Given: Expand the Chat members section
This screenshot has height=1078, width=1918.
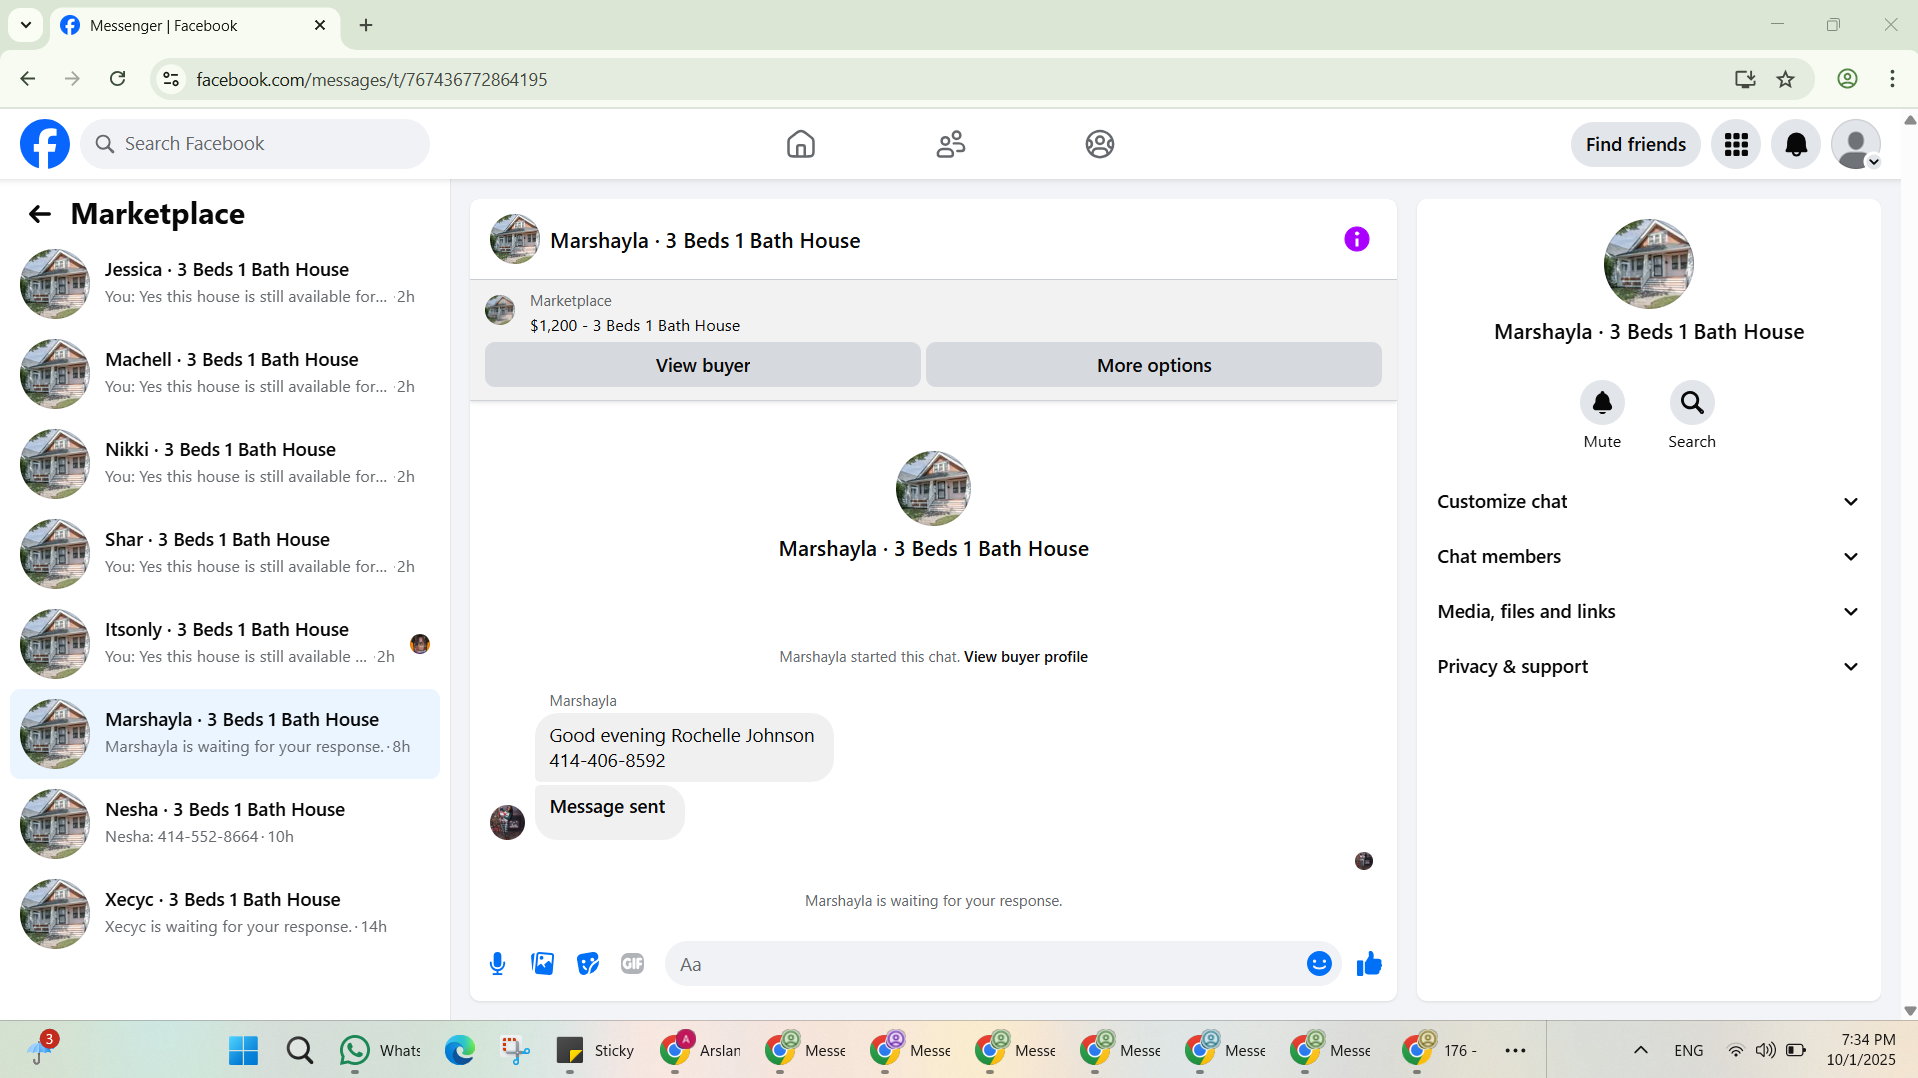Looking at the screenshot, I should pos(1649,557).
